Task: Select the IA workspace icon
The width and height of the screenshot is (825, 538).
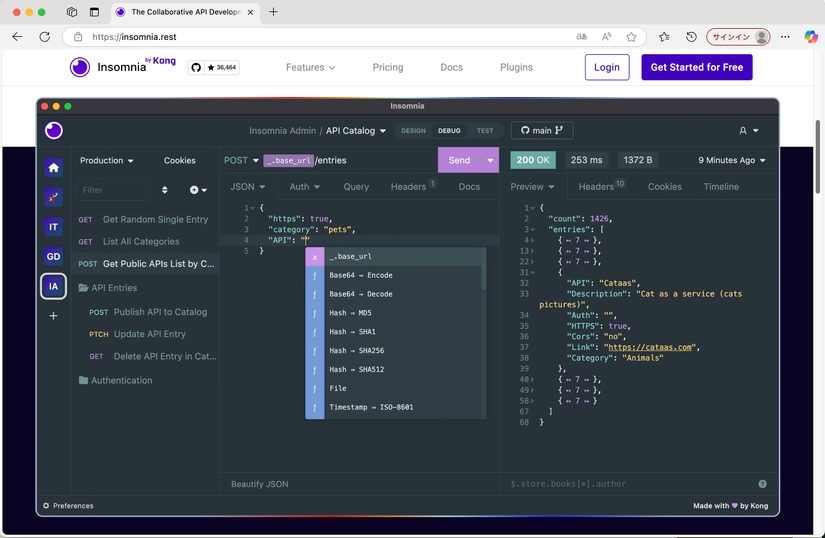Action: (x=53, y=286)
